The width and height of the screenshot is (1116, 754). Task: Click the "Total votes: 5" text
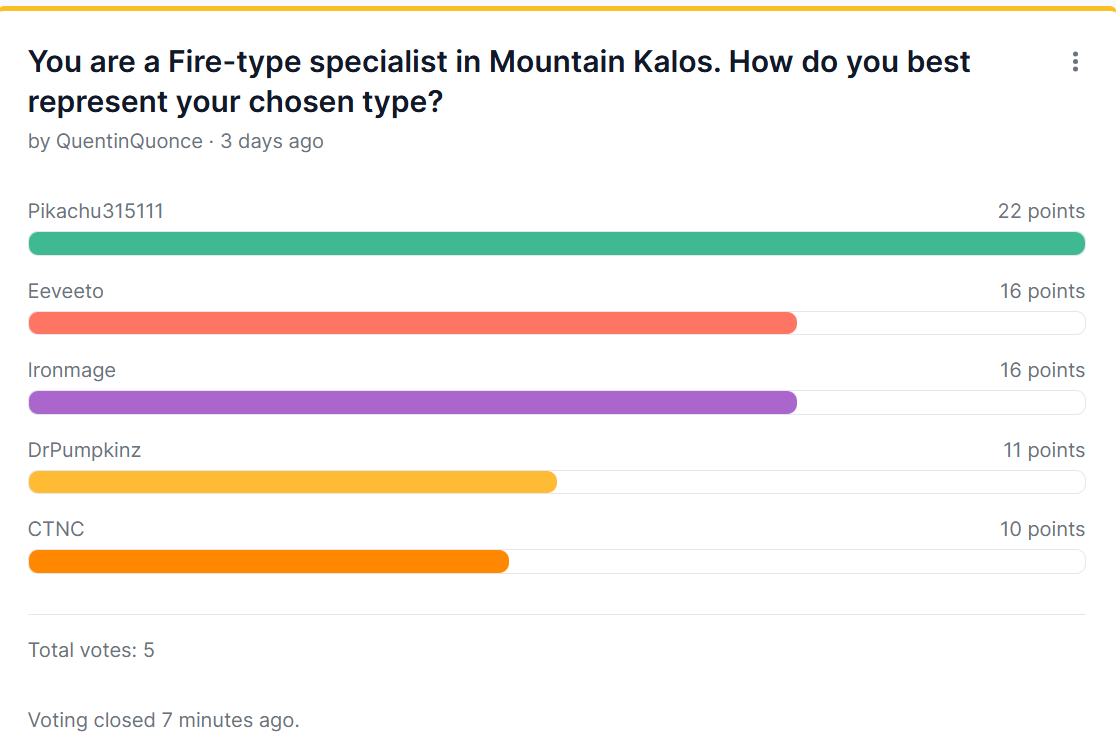91,650
